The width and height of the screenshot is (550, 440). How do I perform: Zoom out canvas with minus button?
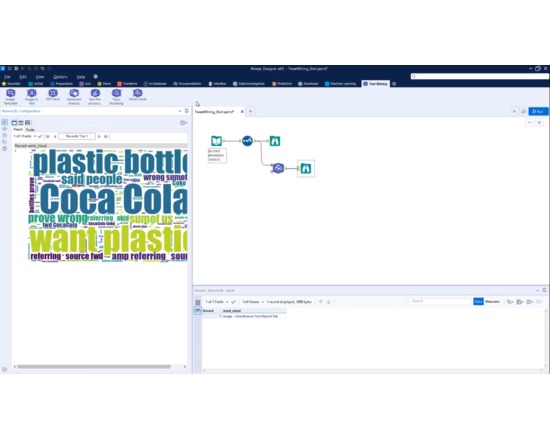coord(530,122)
